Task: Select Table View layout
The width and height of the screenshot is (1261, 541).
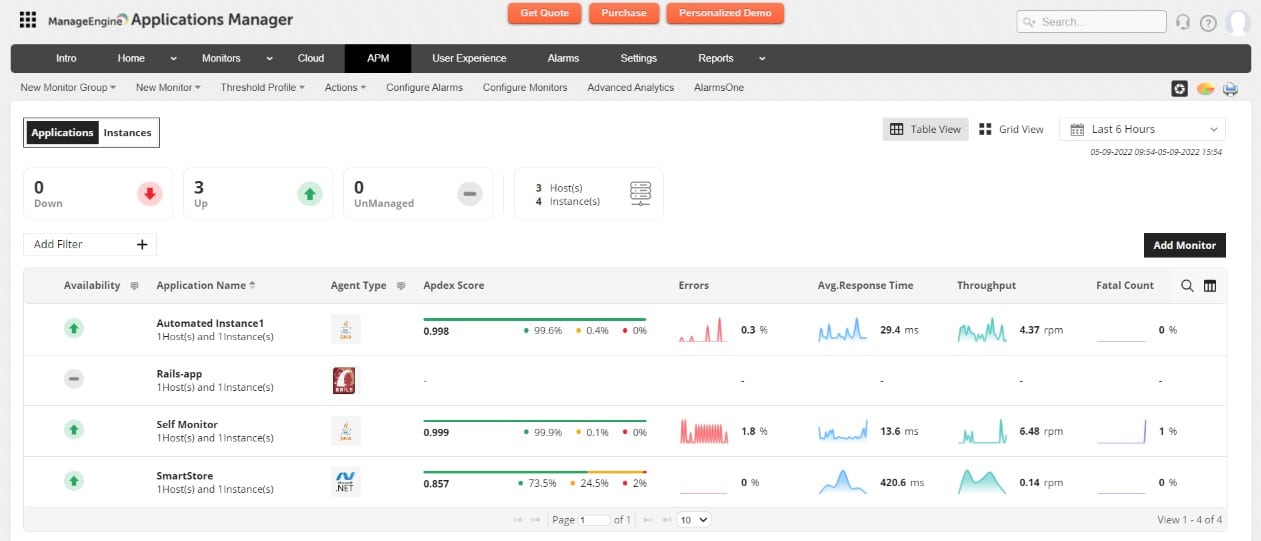Action: pyautogui.click(x=925, y=129)
